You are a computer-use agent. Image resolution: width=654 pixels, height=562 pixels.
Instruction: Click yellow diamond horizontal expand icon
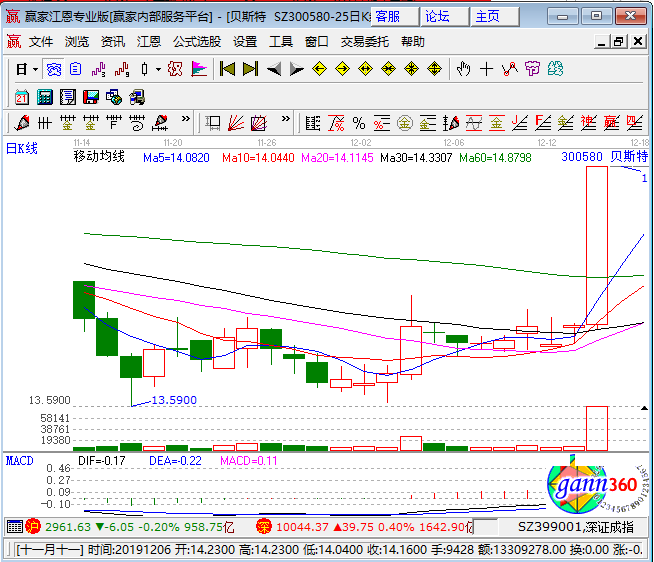coord(365,69)
